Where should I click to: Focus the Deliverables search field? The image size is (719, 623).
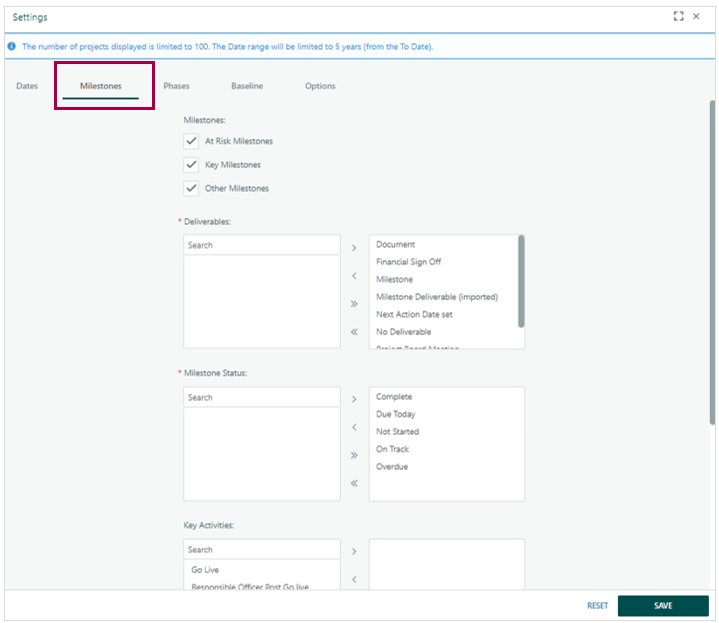[262, 245]
